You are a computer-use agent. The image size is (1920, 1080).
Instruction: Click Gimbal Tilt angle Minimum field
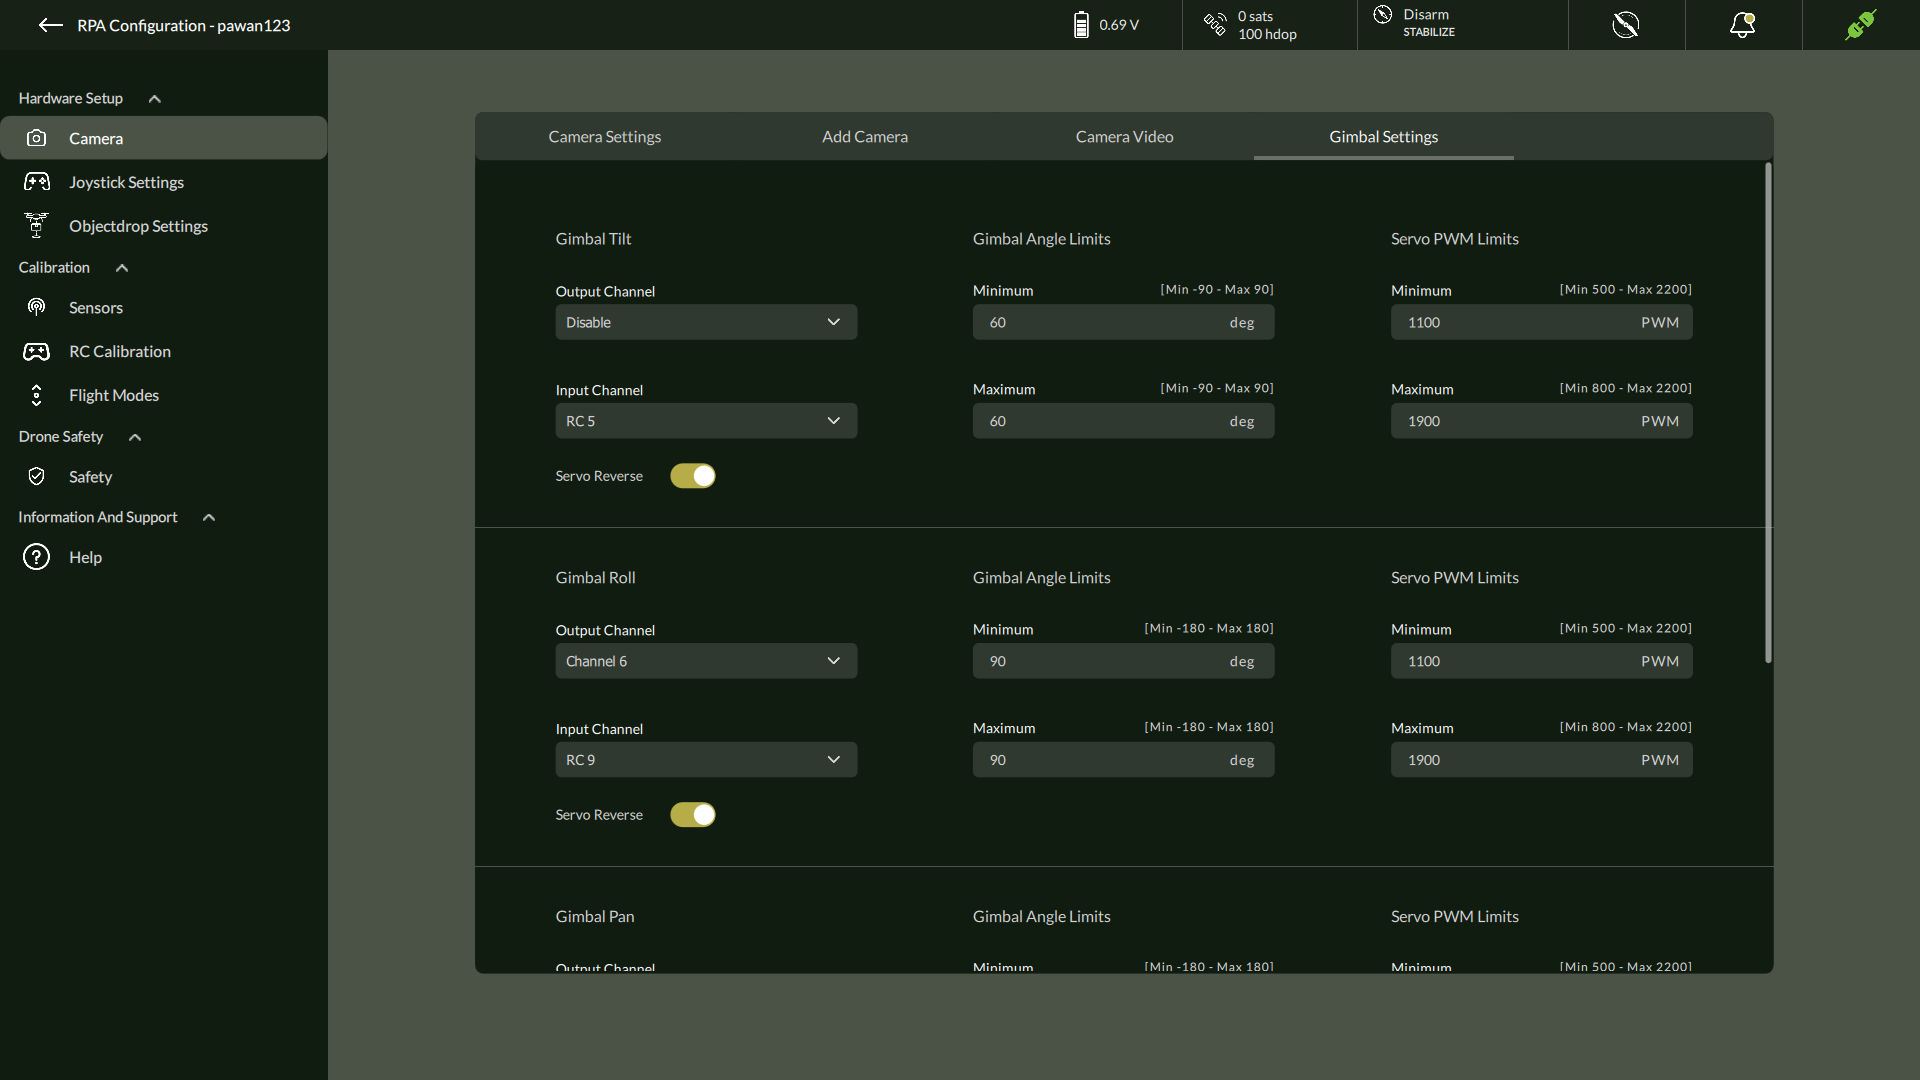pyautogui.click(x=1123, y=322)
